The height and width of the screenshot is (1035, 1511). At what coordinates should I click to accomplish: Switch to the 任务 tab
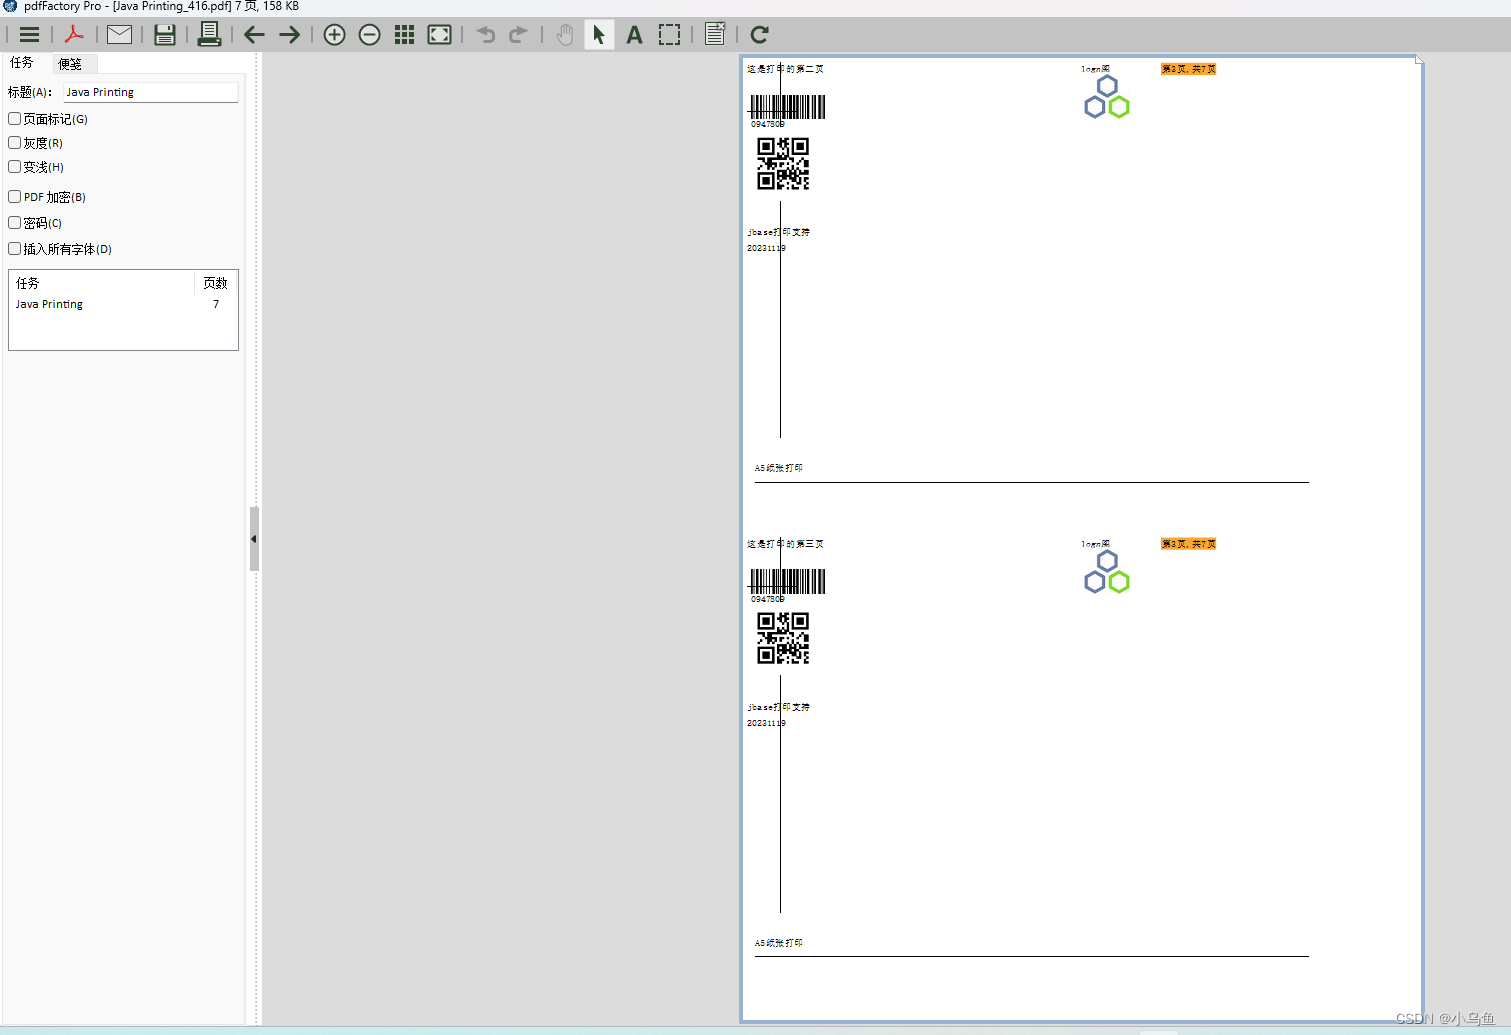coord(22,63)
